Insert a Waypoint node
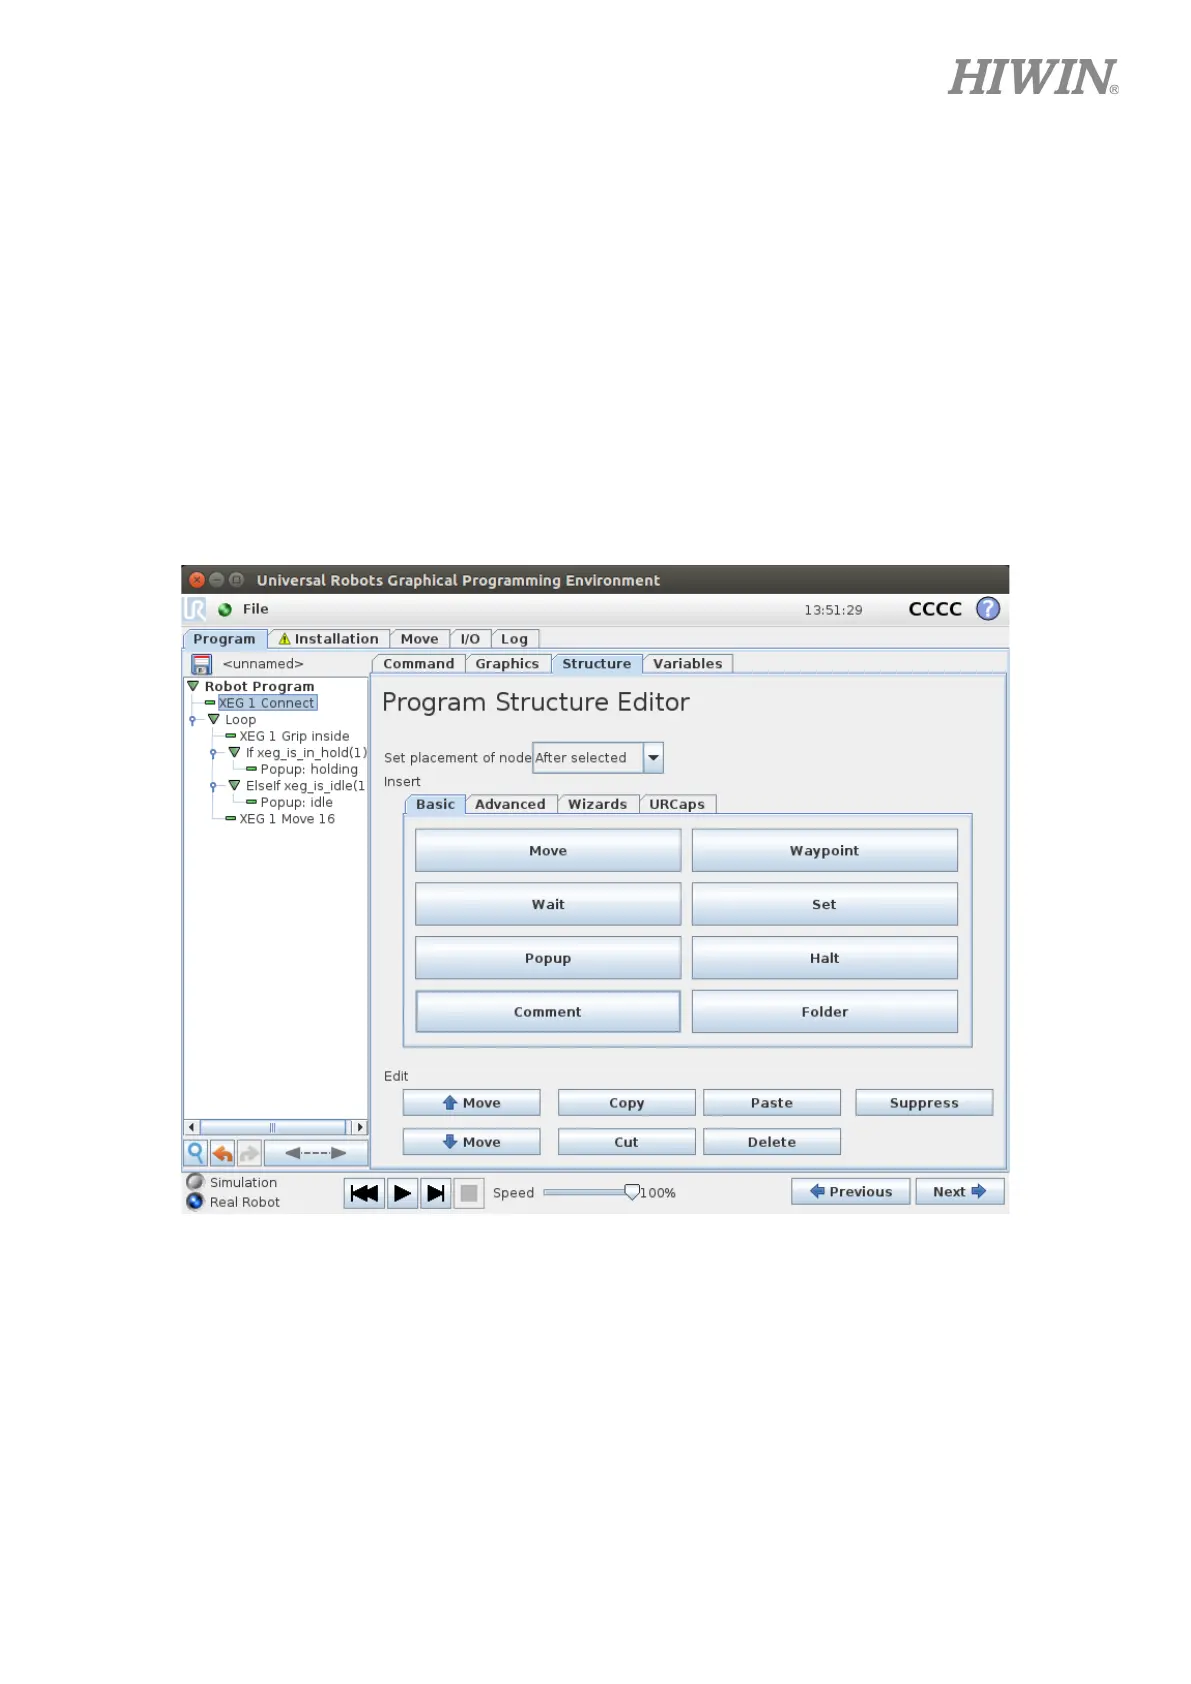1191x1684 pixels. (825, 851)
